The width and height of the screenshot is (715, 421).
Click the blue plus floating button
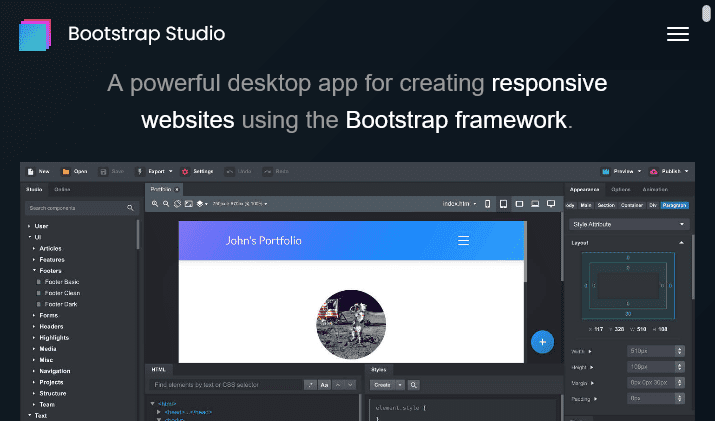(542, 342)
